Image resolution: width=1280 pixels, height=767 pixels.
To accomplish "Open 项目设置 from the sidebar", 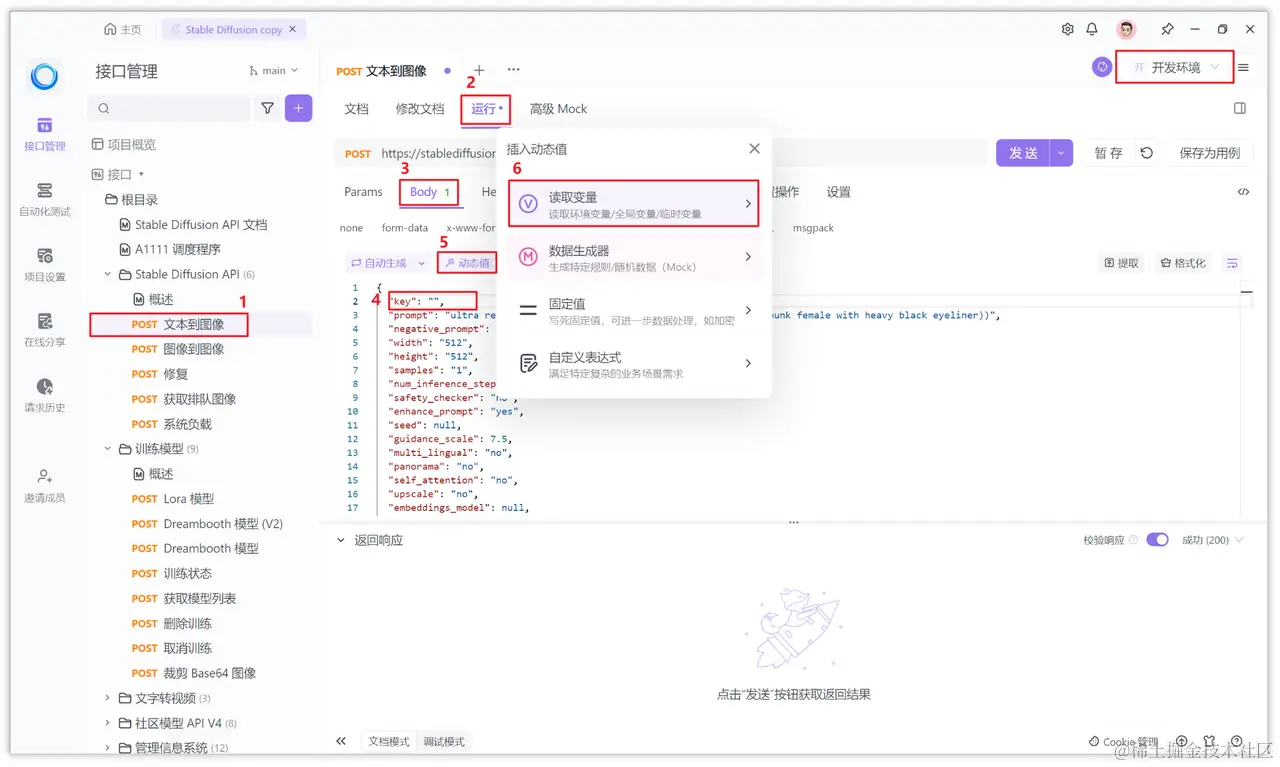I will pos(44,260).
